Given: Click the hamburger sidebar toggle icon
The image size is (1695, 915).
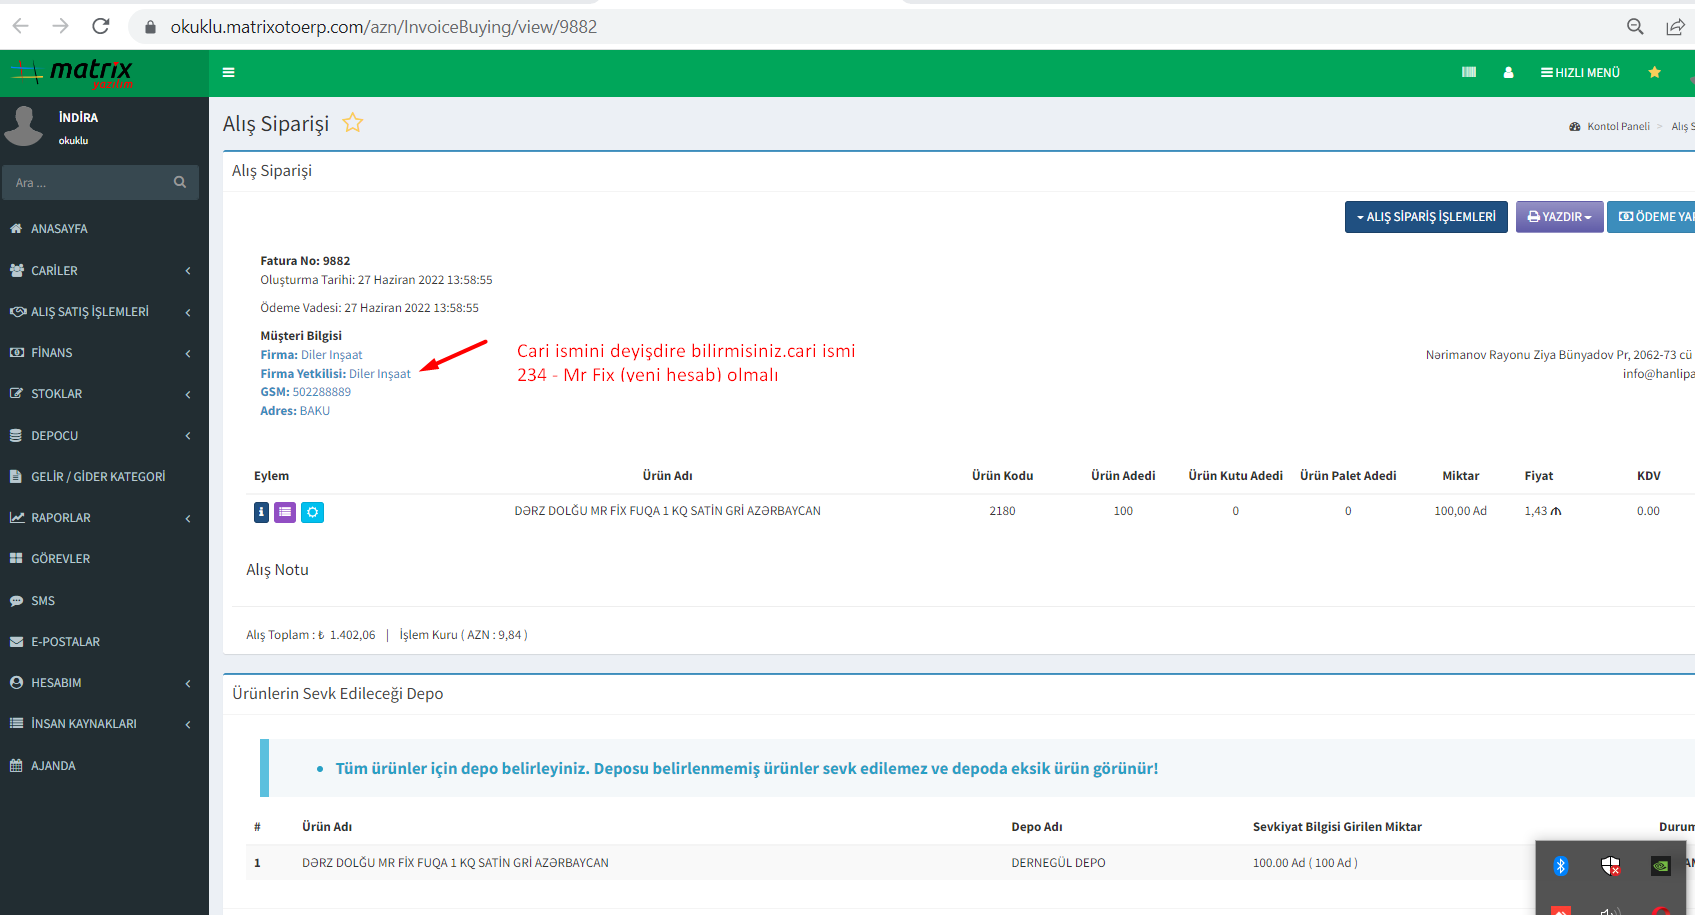Looking at the screenshot, I should [228, 72].
